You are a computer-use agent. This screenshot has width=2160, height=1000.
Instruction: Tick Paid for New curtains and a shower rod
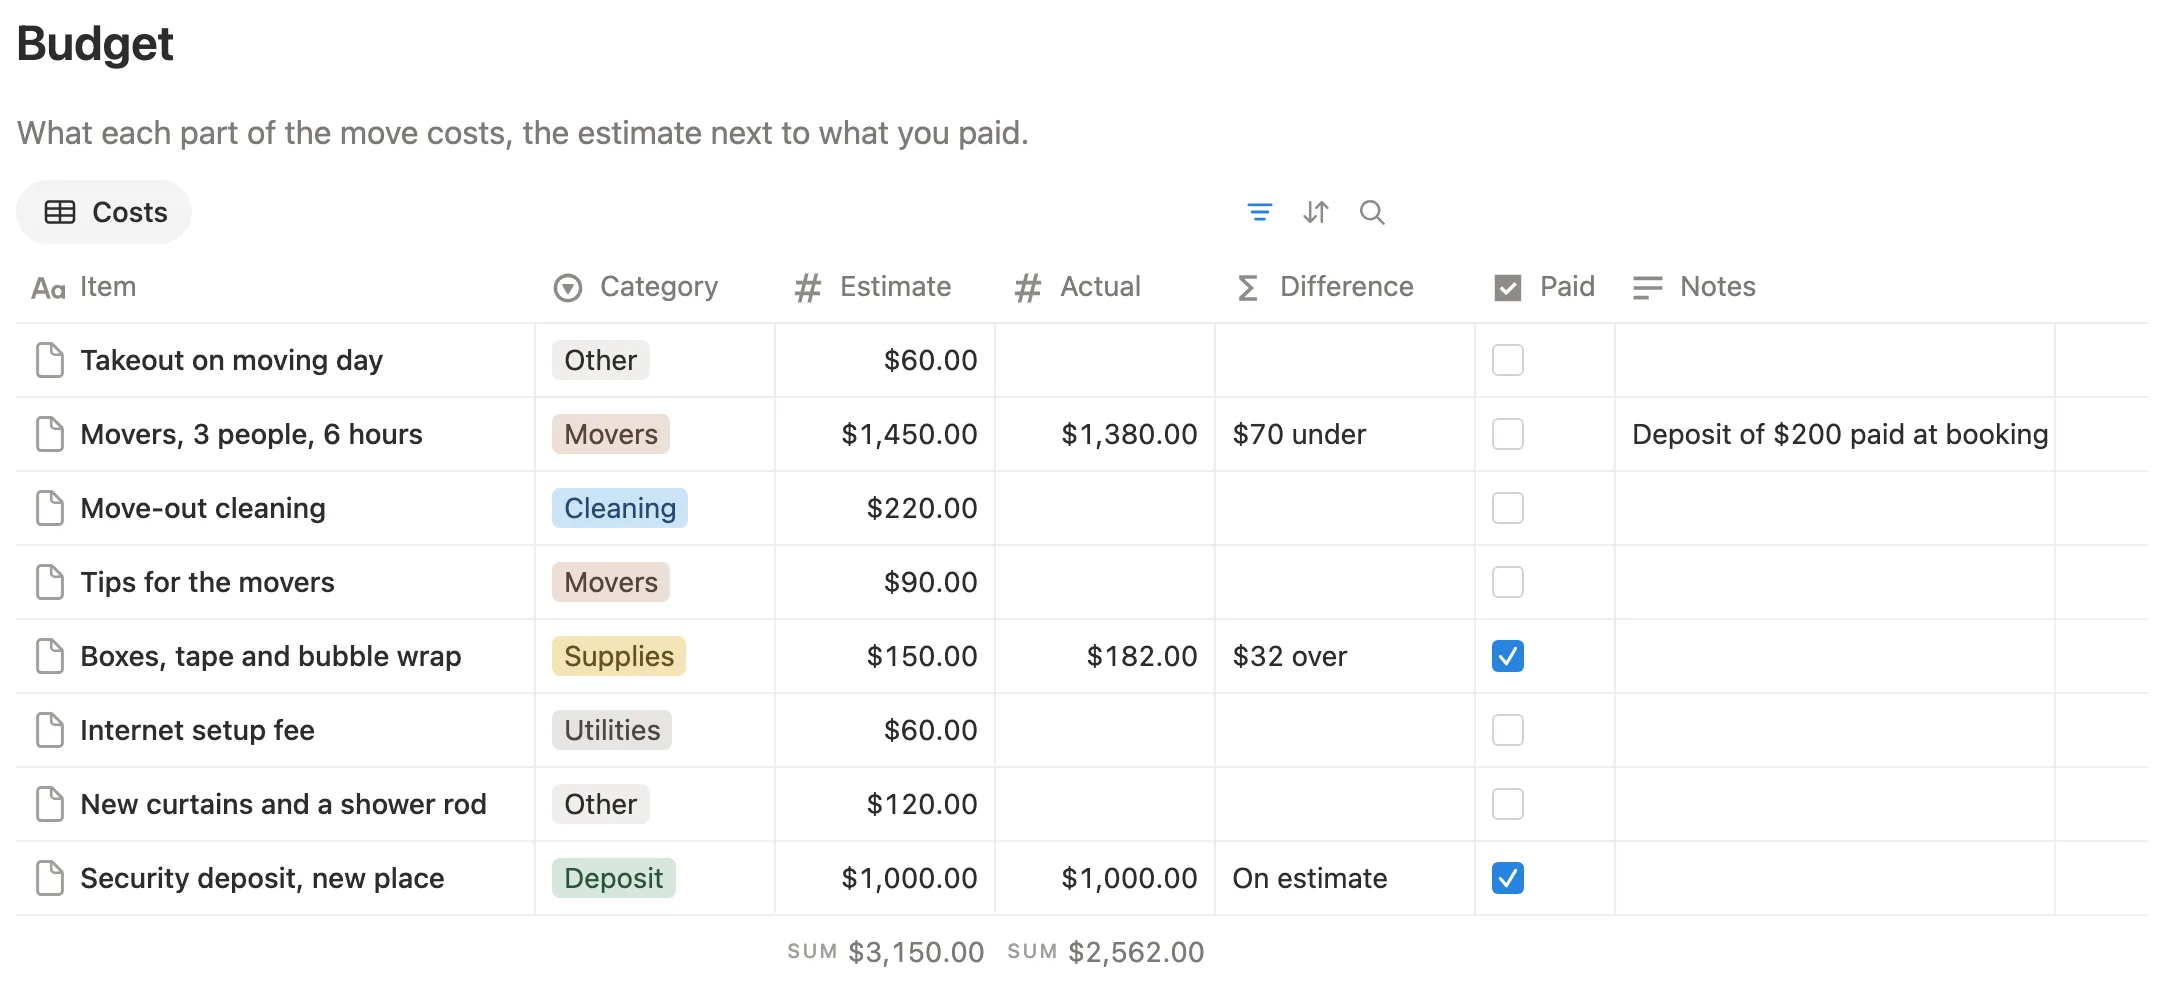pos(1508,804)
